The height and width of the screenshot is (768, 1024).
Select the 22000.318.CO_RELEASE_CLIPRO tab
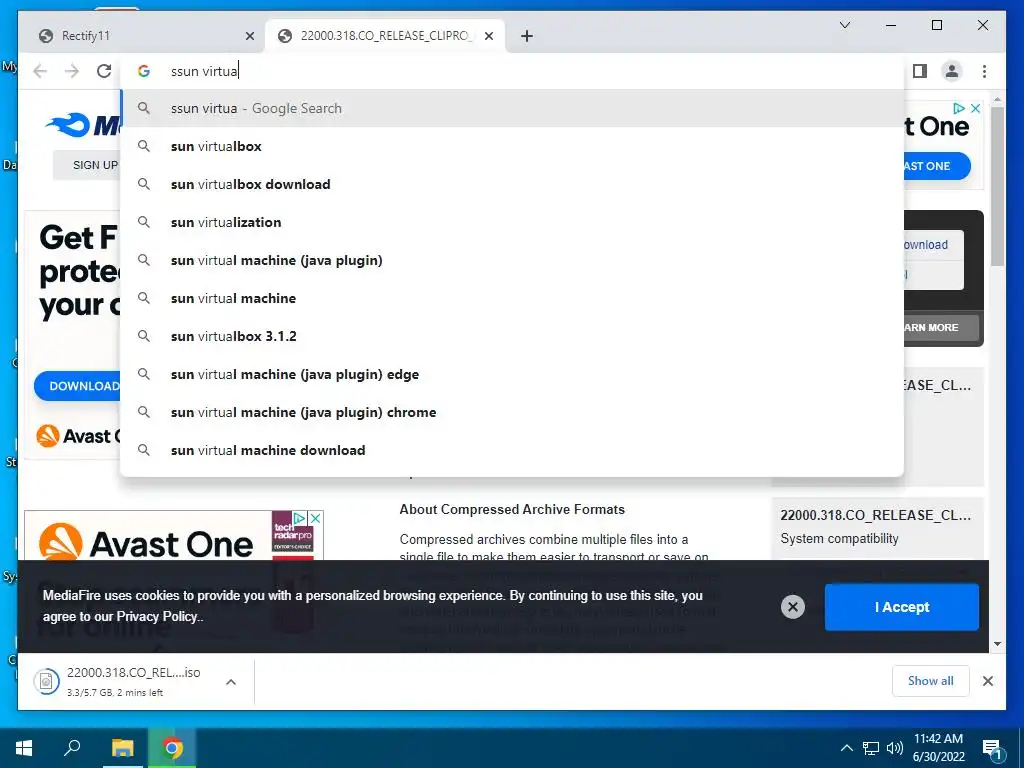pyautogui.click(x=385, y=36)
